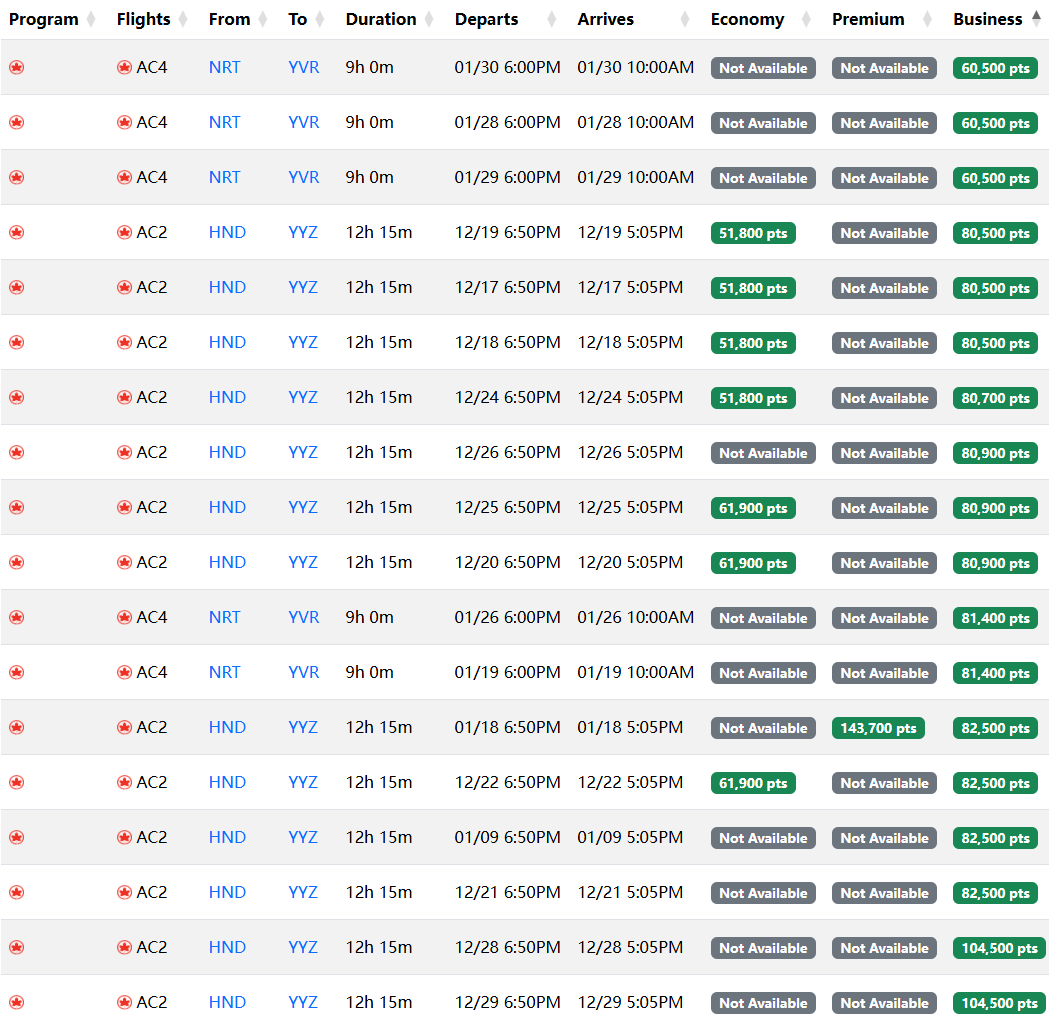
Task: Toggle sort arrows on the Departs column
Action: tap(552, 19)
